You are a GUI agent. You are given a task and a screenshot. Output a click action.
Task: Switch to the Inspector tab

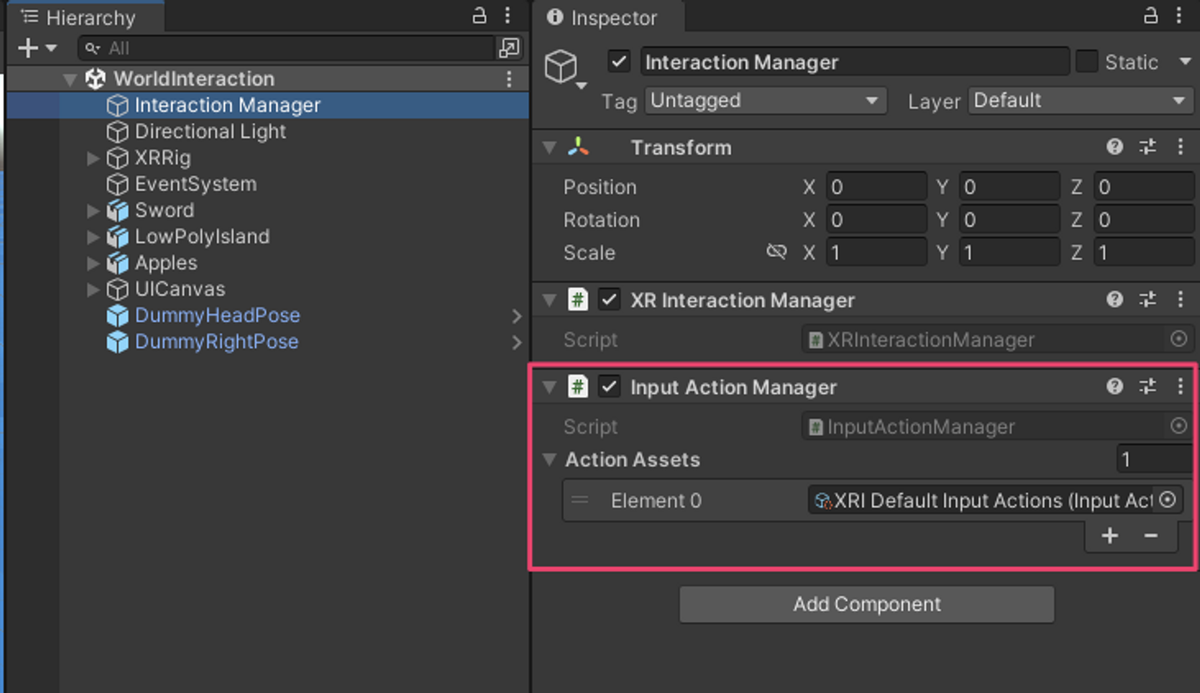[603, 18]
